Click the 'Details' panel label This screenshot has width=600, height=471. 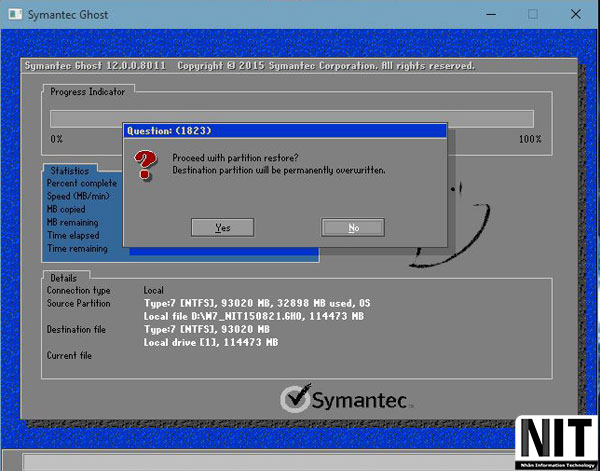pyautogui.click(x=64, y=278)
